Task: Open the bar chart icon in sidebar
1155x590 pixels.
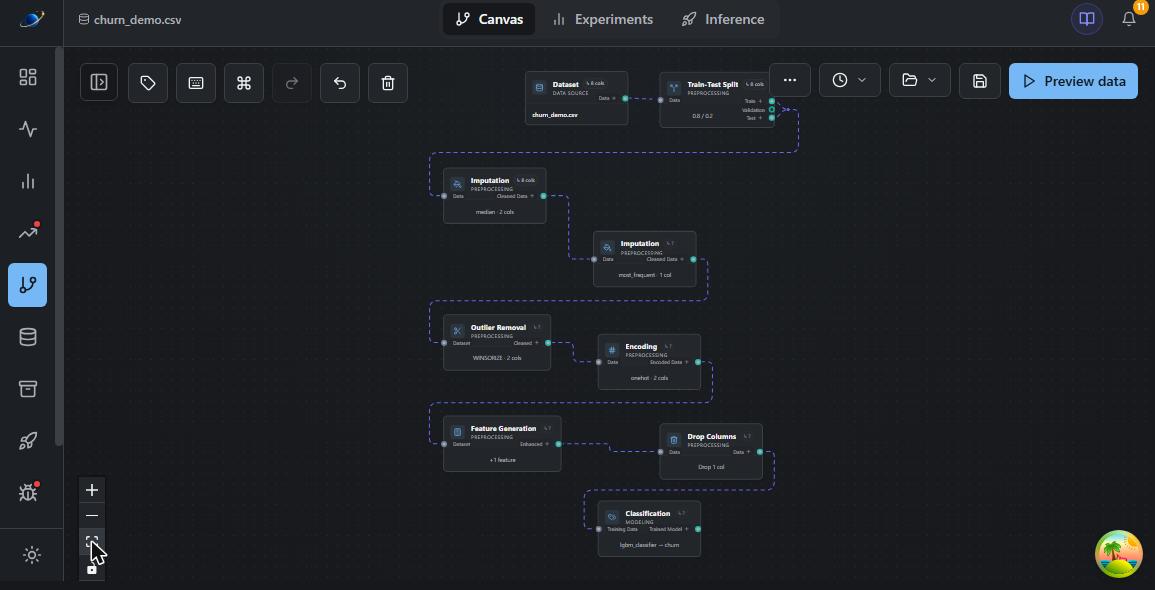Action: (x=27, y=181)
